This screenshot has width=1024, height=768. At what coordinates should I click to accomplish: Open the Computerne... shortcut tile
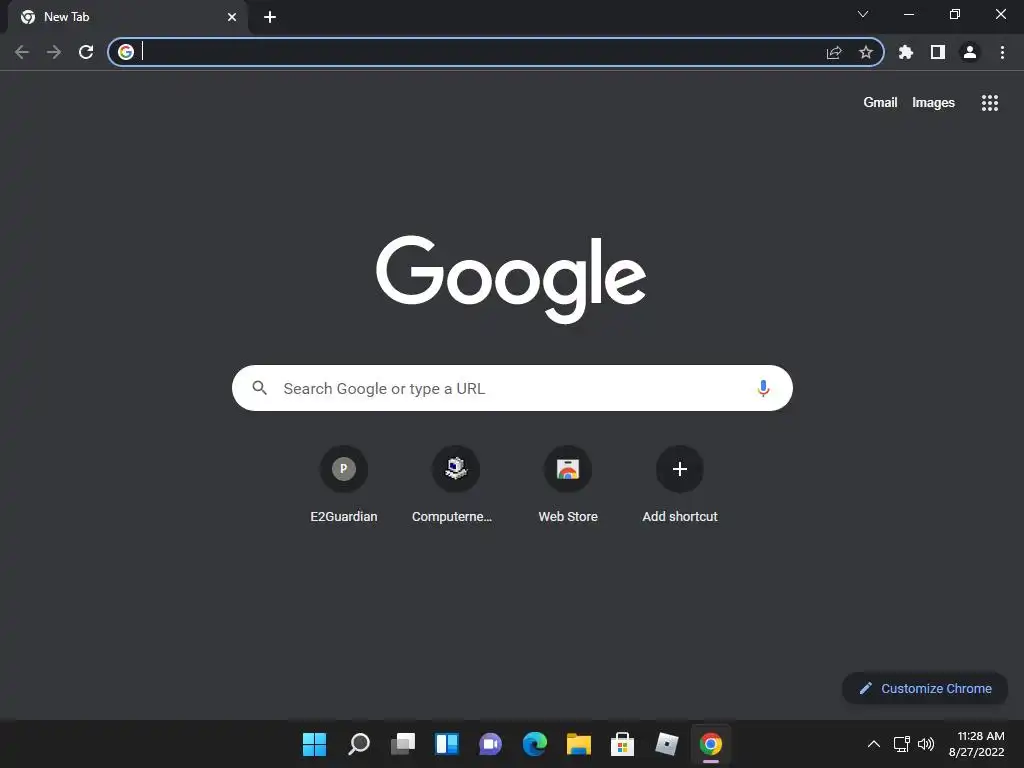click(455, 485)
